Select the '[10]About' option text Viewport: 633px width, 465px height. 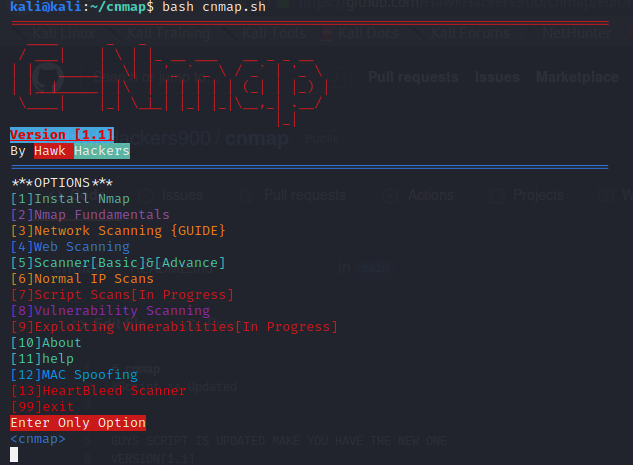[x=46, y=343]
